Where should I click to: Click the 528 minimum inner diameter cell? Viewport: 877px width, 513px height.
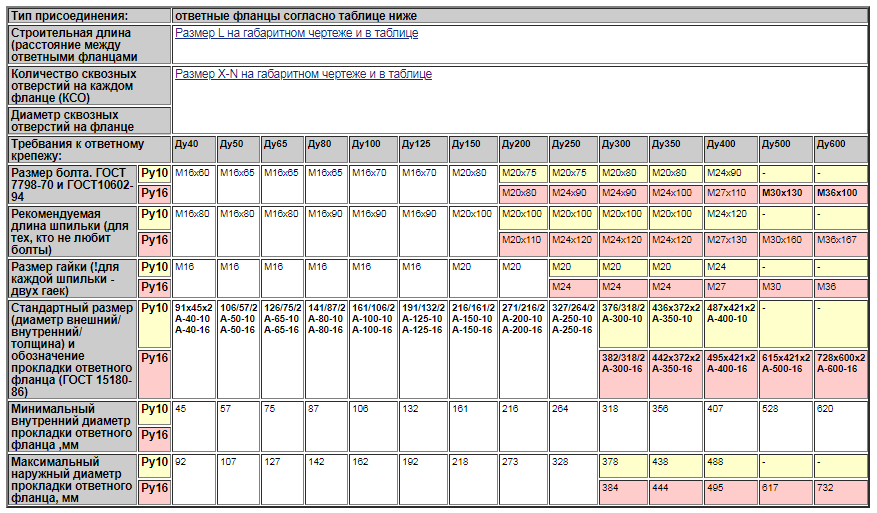785,426
